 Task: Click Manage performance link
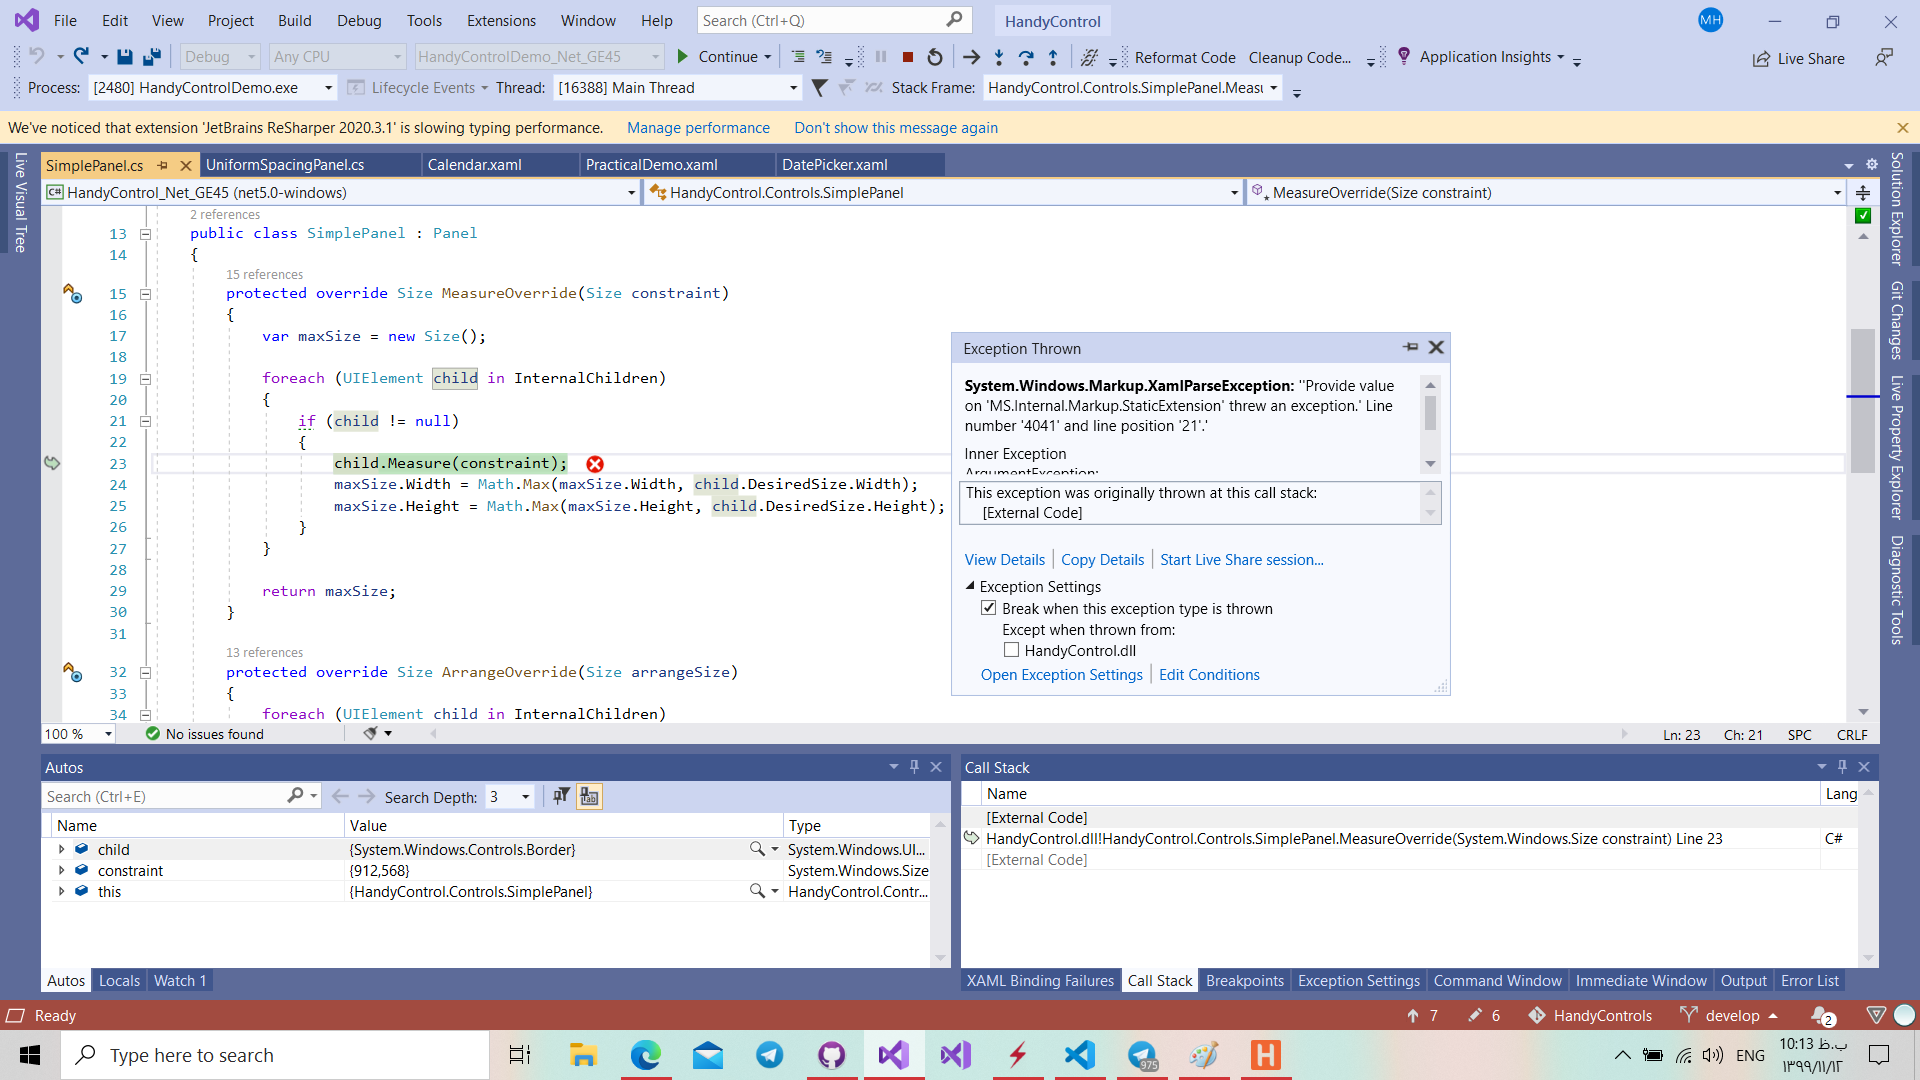click(698, 128)
